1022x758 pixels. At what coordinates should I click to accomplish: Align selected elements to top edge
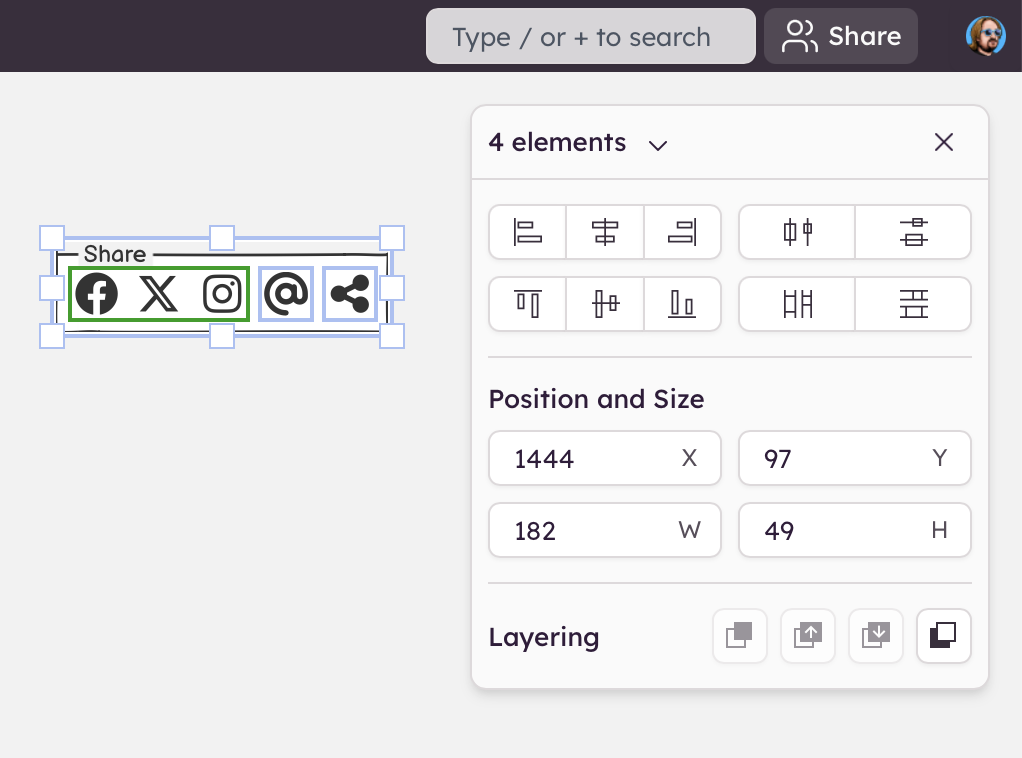click(527, 304)
